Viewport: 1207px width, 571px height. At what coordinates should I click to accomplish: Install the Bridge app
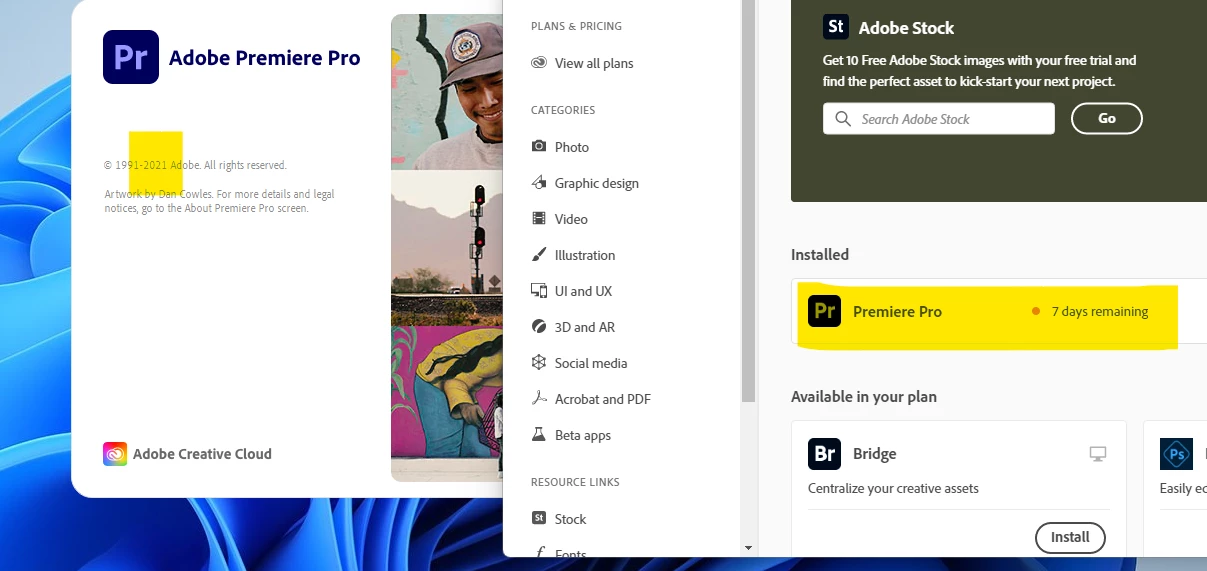(1070, 537)
